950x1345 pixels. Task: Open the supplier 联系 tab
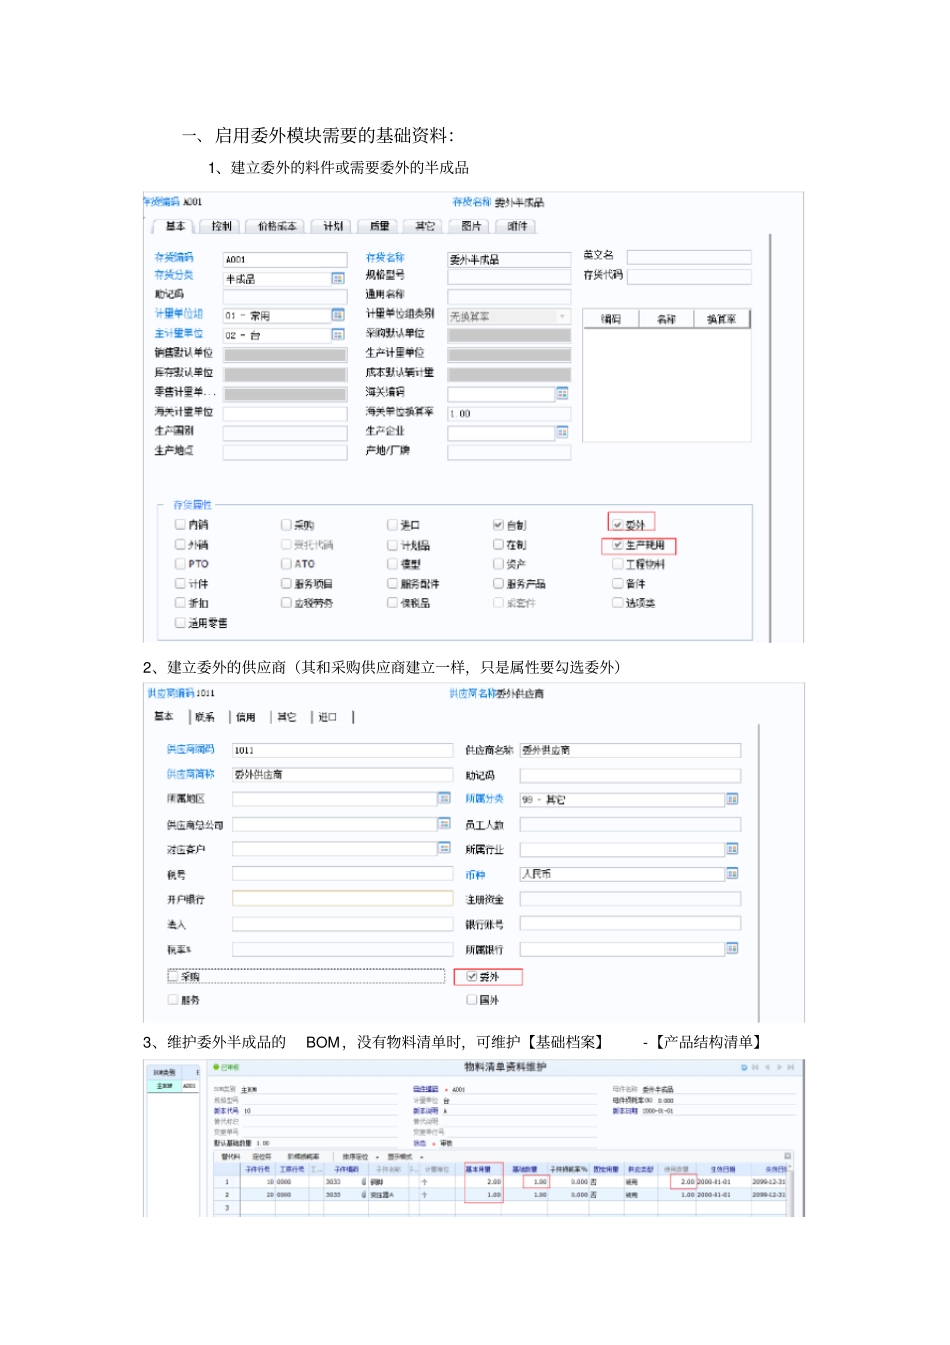click(x=205, y=717)
